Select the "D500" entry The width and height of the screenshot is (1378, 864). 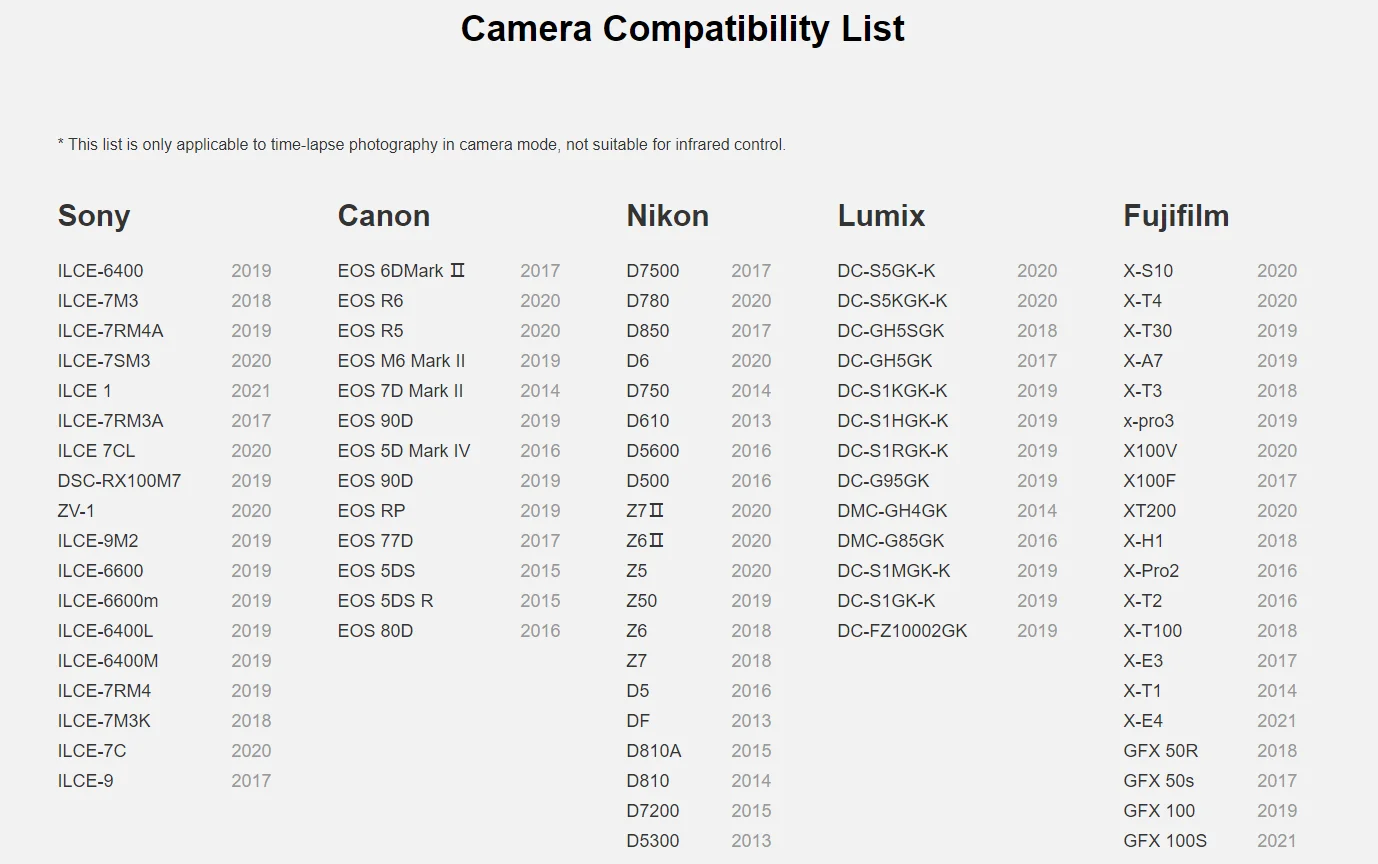click(648, 481)
